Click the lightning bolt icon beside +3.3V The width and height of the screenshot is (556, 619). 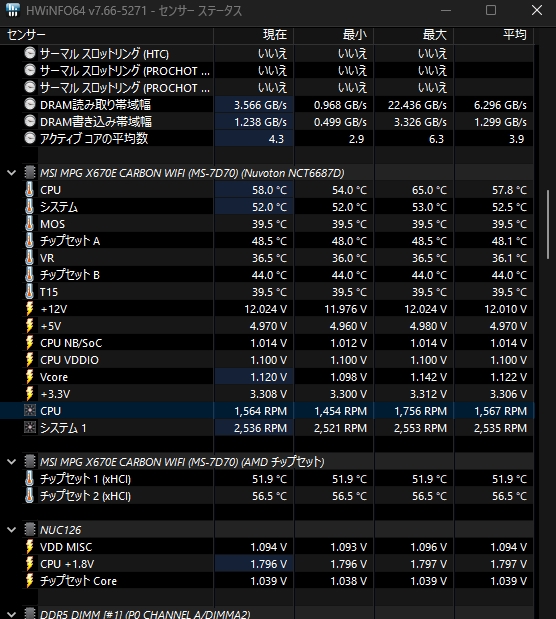coord(30,394)
